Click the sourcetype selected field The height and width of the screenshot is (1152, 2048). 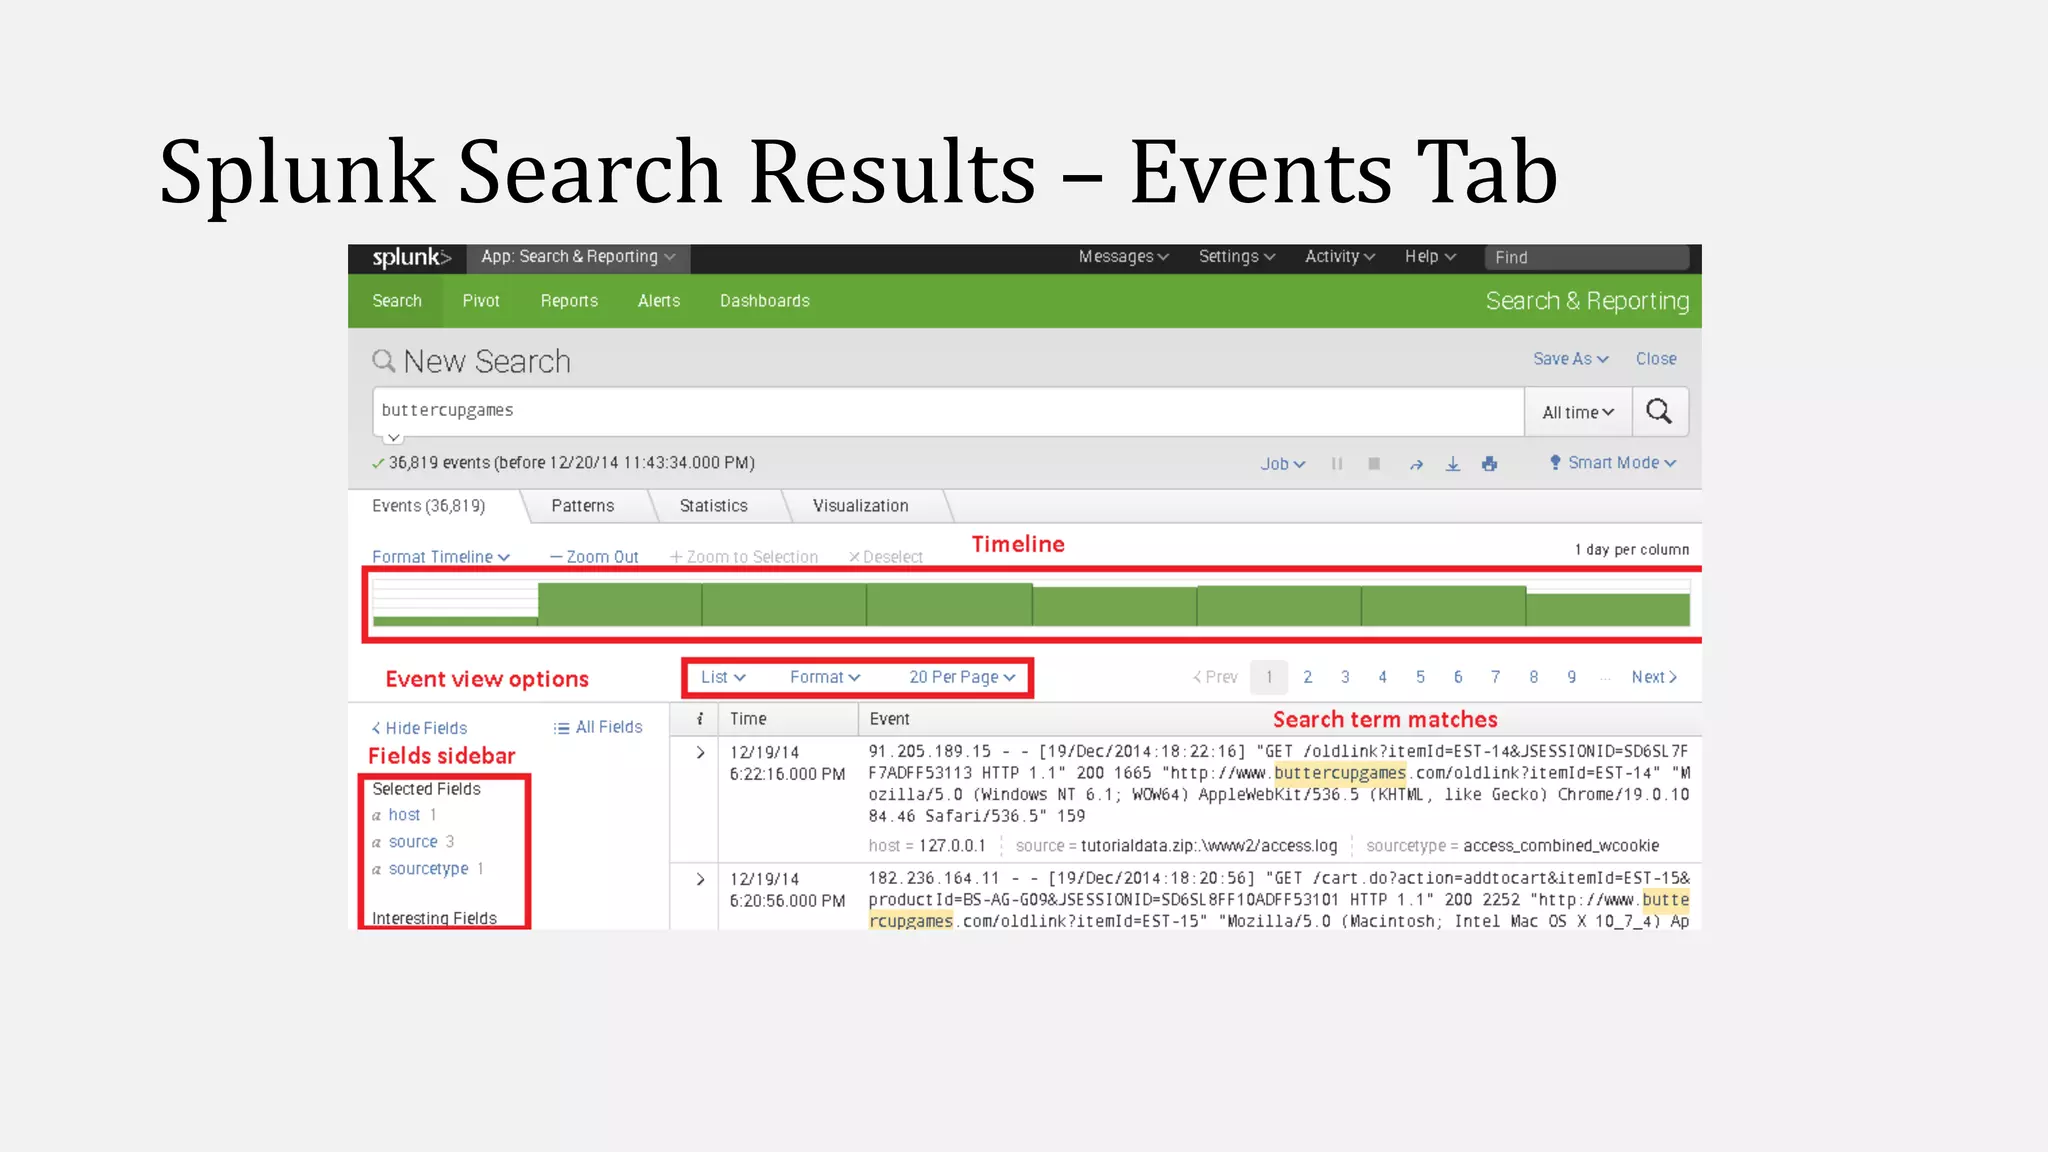coord(428,869)
